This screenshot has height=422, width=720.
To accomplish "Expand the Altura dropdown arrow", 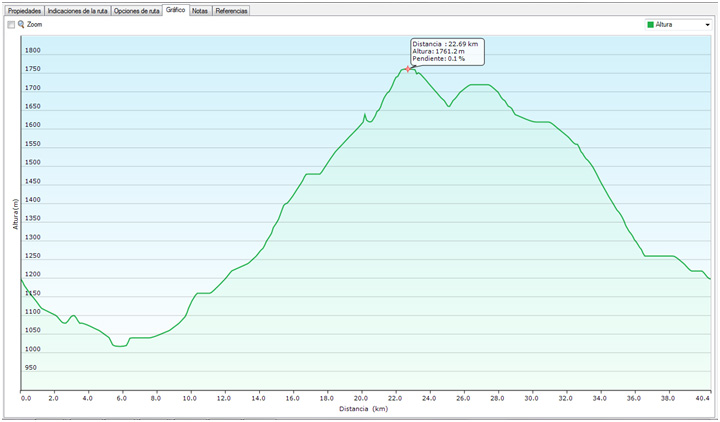I will tap(706, 25).
